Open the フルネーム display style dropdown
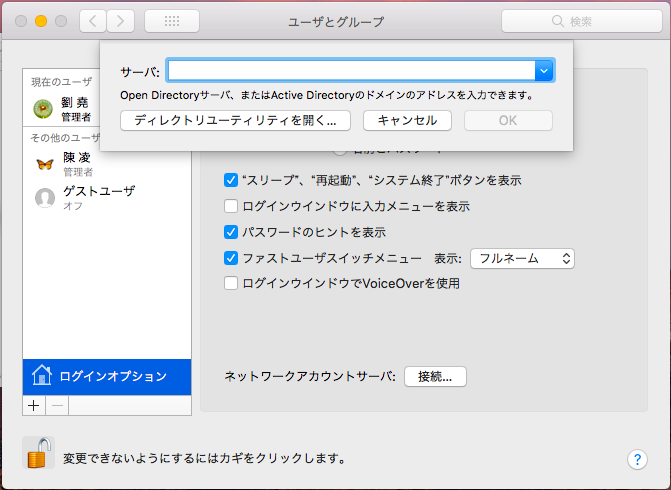The height and width of the screenshot is (490, 671). 522,258
